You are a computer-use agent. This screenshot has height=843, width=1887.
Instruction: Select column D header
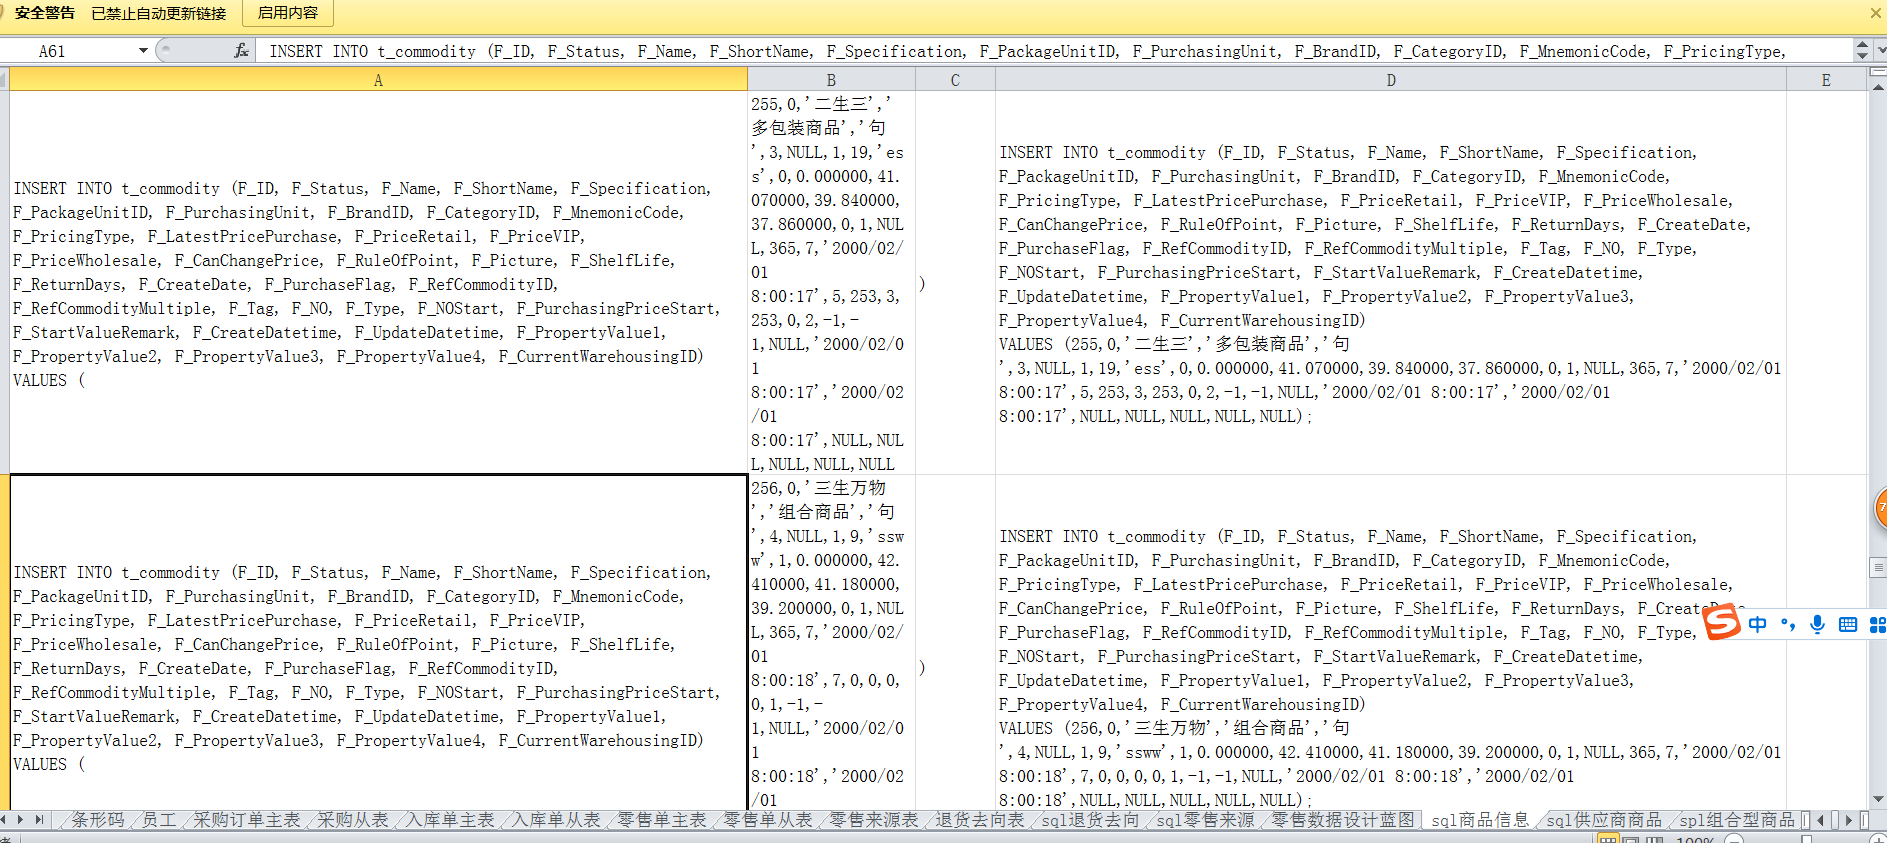(1391, 80)
